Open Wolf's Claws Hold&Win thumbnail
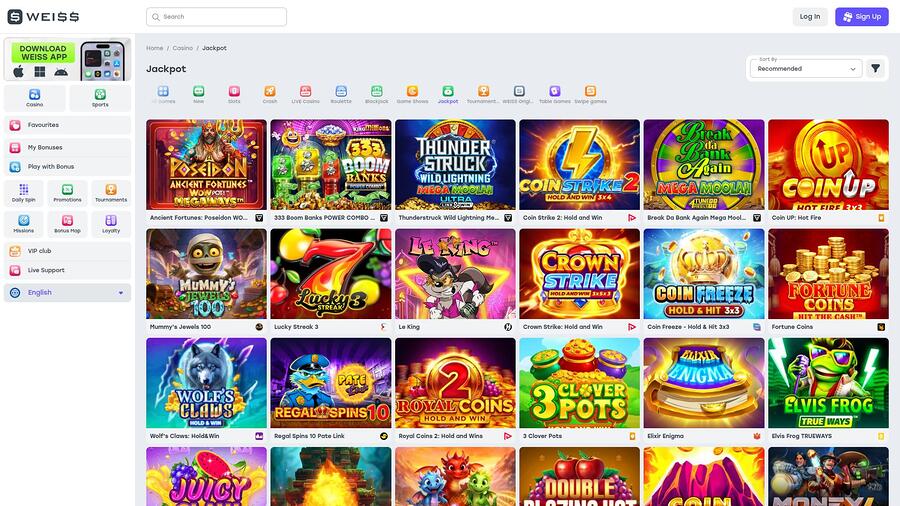Image resolution: width=900 pixels, height=506 pixels. click(207, 383)
